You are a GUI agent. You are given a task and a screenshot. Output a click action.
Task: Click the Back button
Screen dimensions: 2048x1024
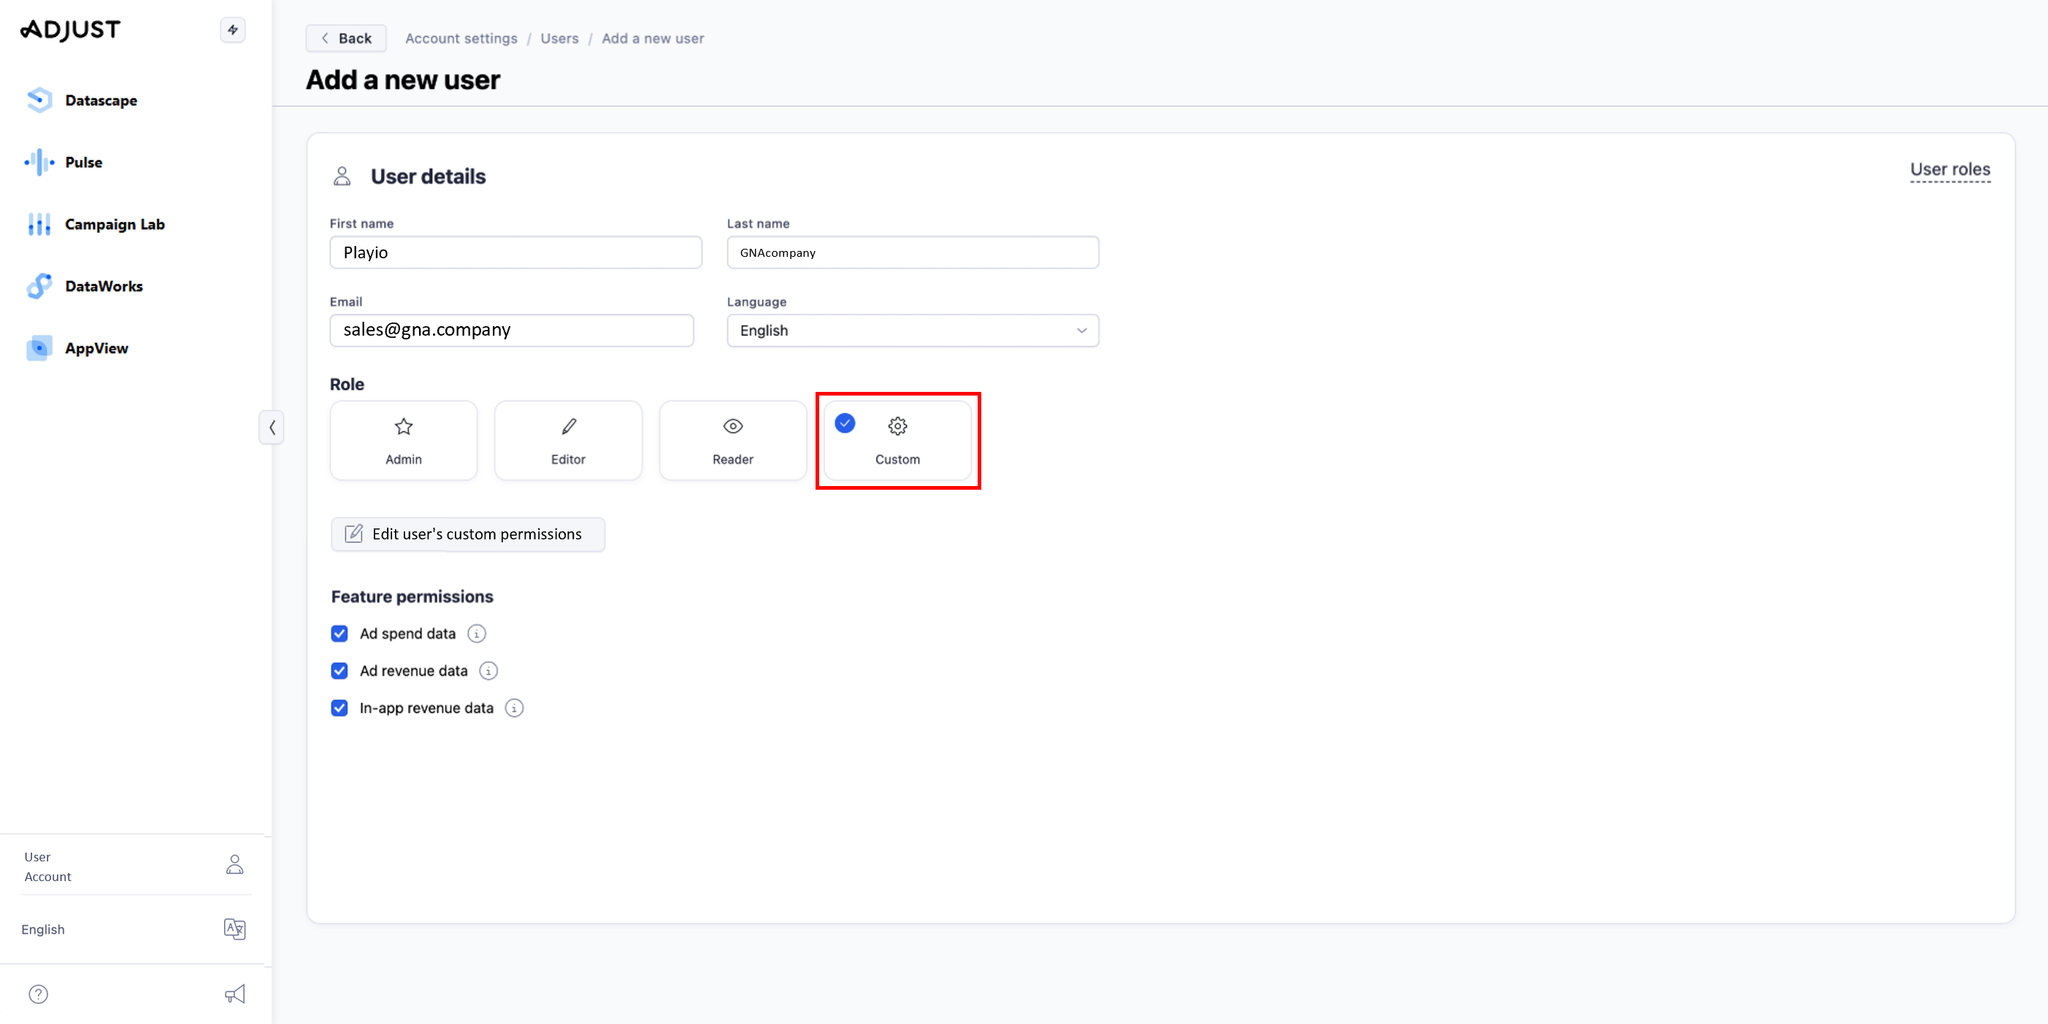click(346, 38)
